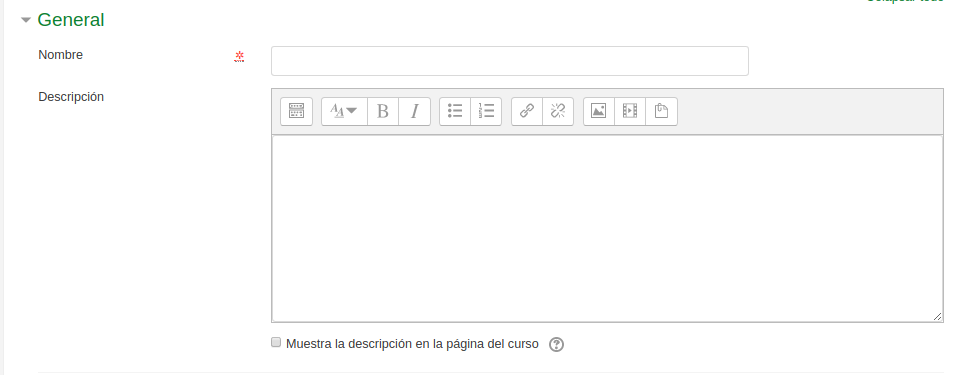
Task: Remove hyperlink with unlink icon
Action: 558,111
